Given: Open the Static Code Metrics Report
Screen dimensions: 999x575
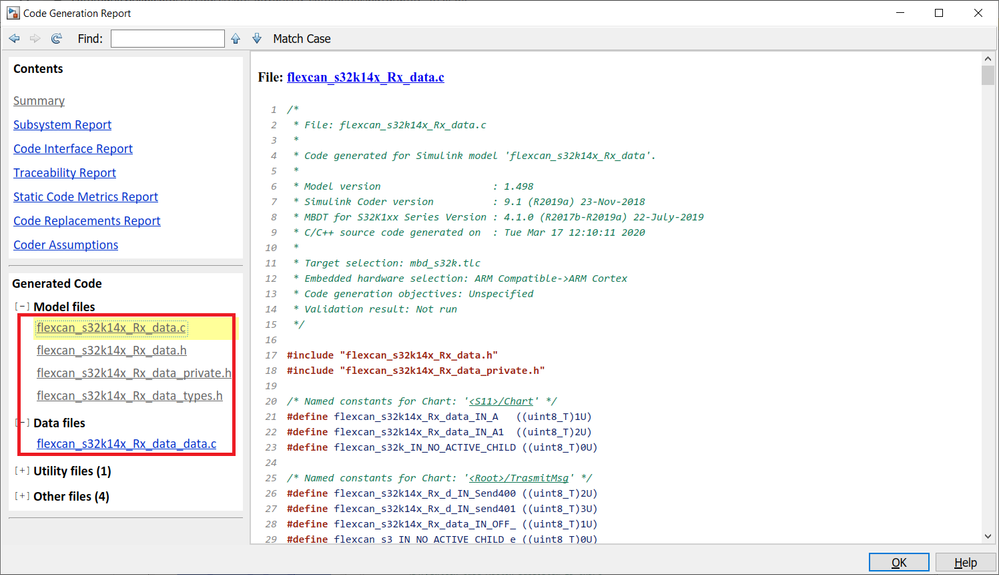Looking at the screenshot, I should click(85, 197).
